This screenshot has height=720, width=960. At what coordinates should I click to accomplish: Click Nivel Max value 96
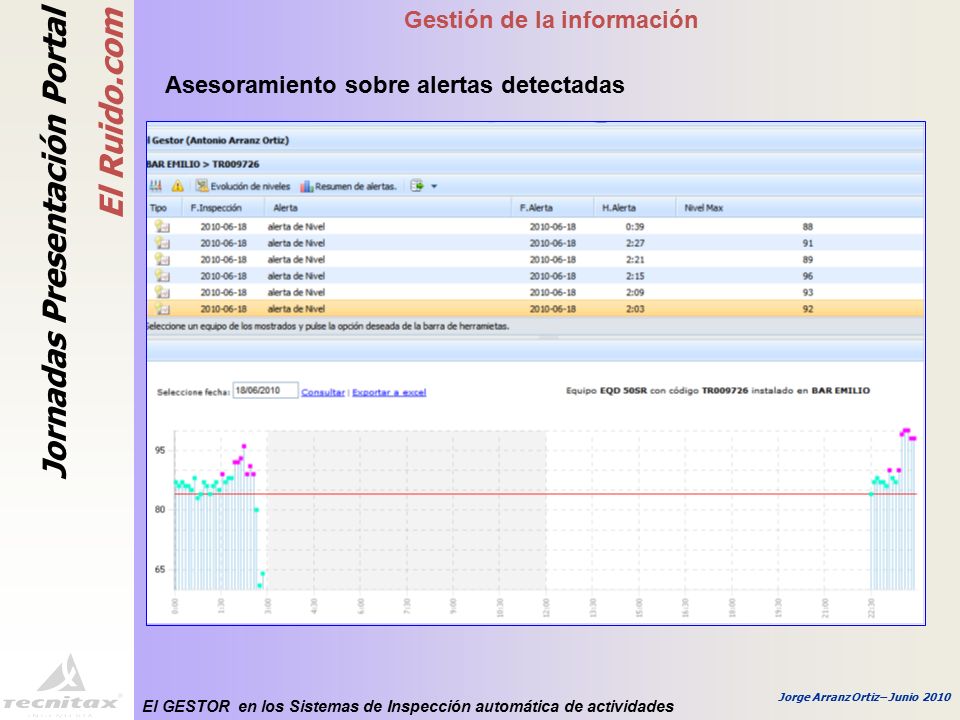[808, 276]
